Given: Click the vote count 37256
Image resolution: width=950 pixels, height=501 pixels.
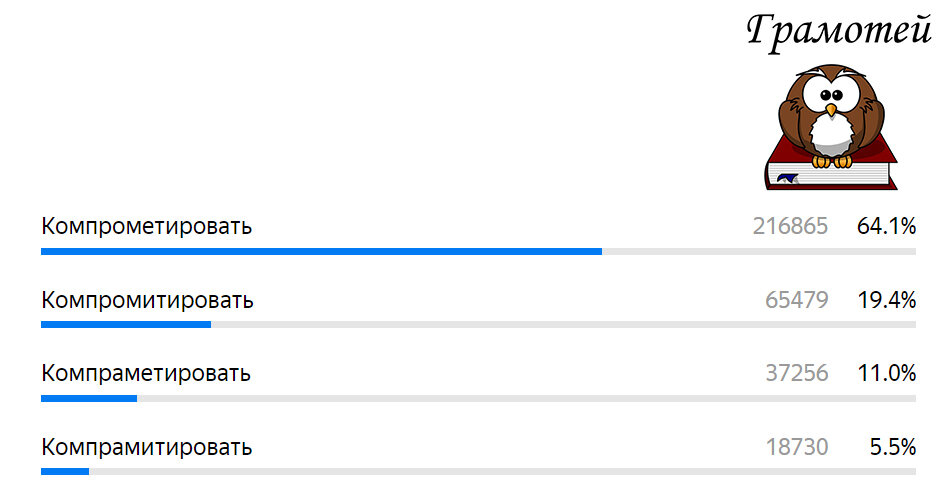Looking at the screenshot, I should tap(797, 373).
